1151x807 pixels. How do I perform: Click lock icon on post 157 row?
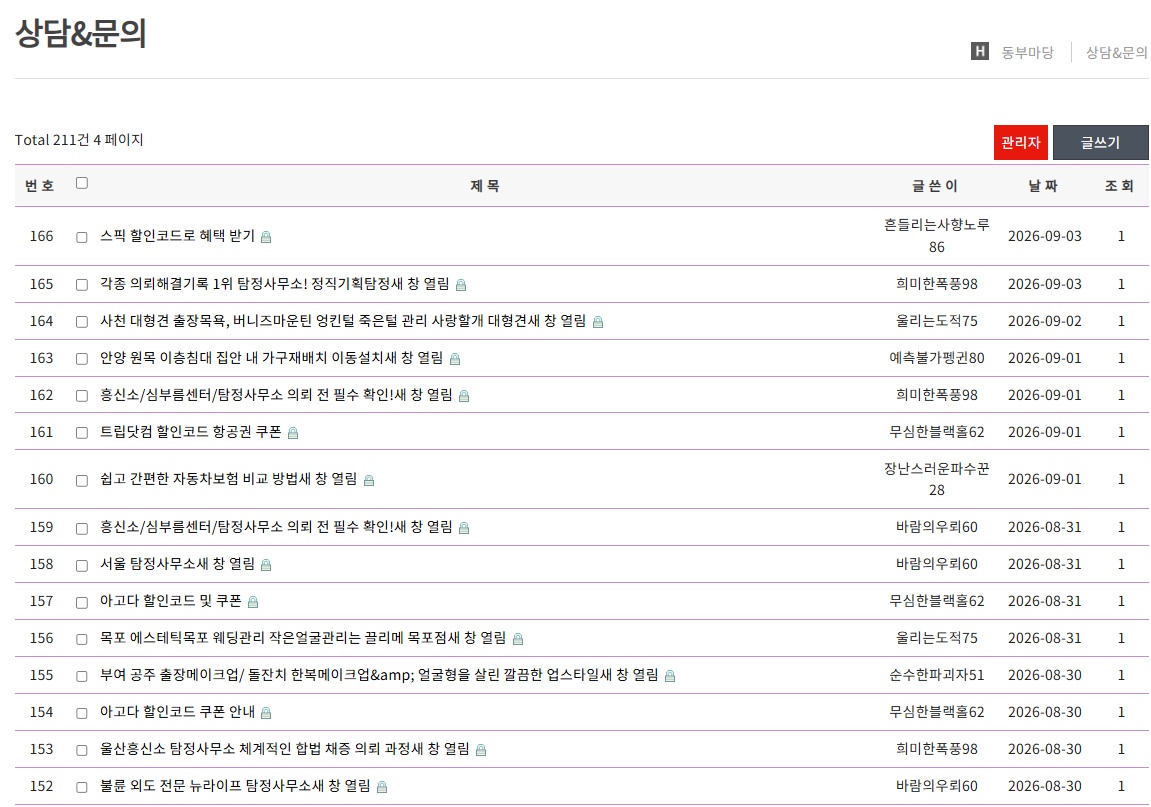coord(253,602)
